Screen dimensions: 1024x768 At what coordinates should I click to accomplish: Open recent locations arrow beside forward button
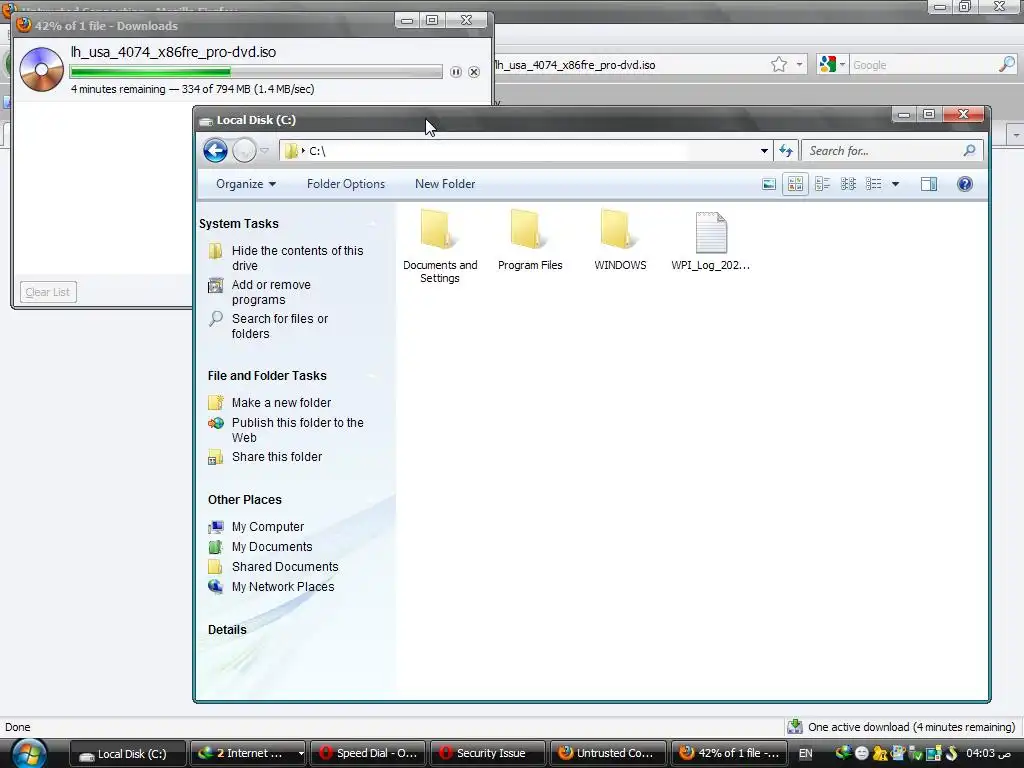(264, 151)
